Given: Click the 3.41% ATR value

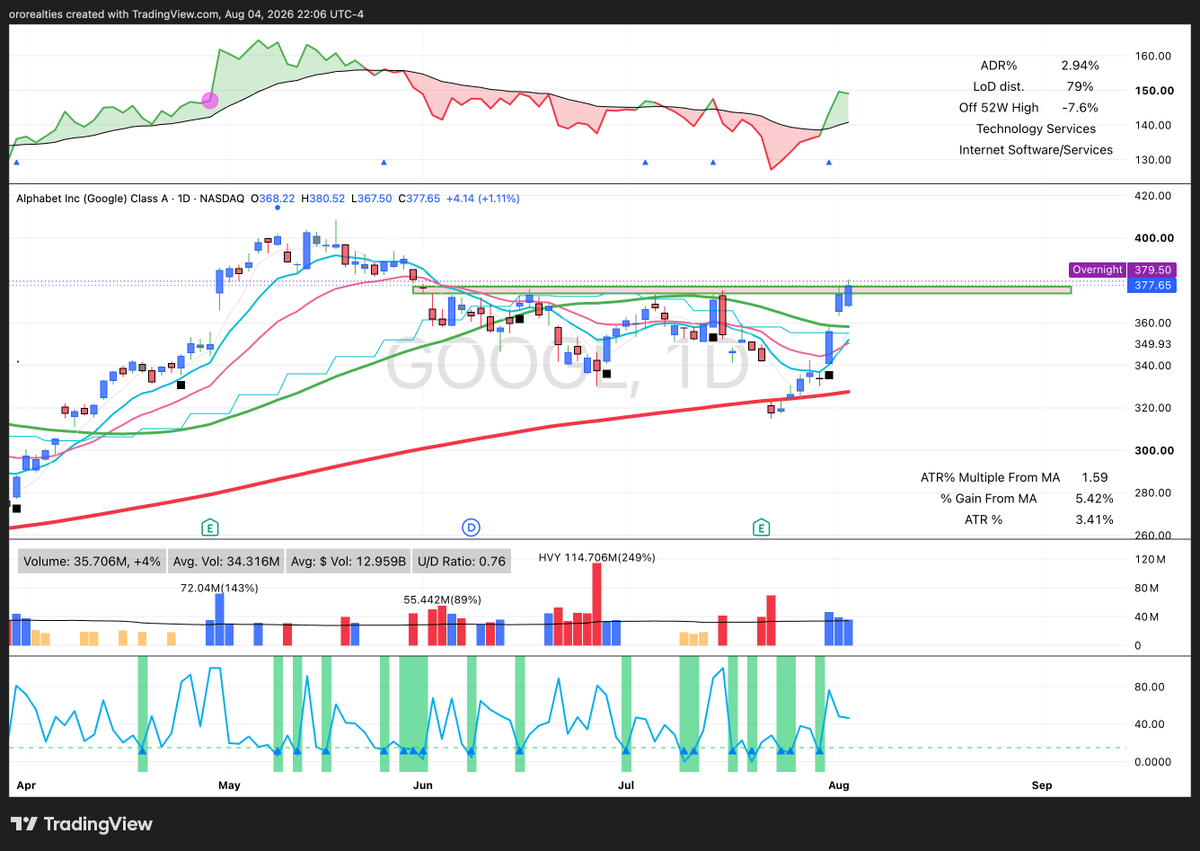Looking at the screenshot, I should (x=1095, y=519).
